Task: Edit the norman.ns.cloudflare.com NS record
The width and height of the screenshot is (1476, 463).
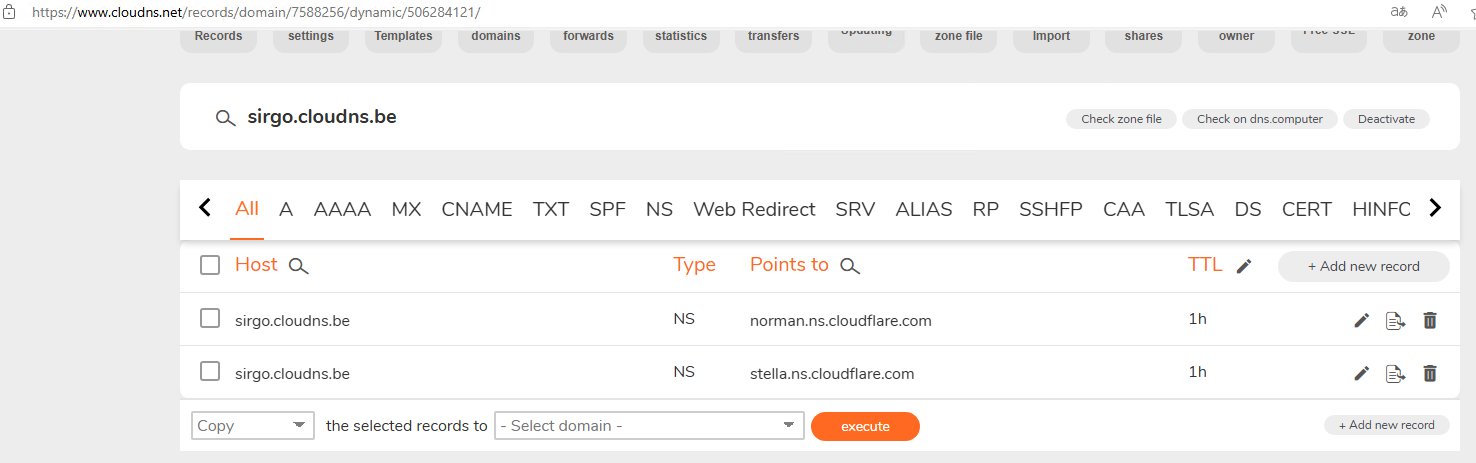Action: click(1361, 320)
